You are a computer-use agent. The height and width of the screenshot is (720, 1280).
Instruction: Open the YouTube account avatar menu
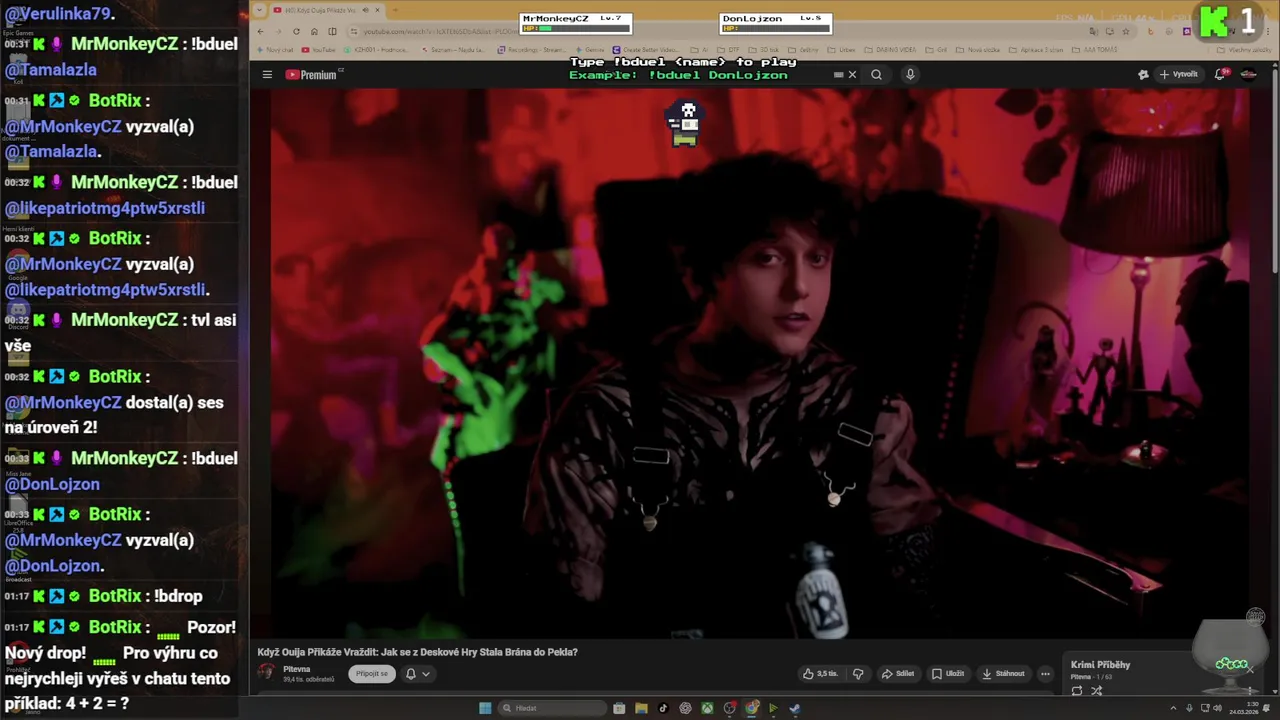click(1248, 75)
